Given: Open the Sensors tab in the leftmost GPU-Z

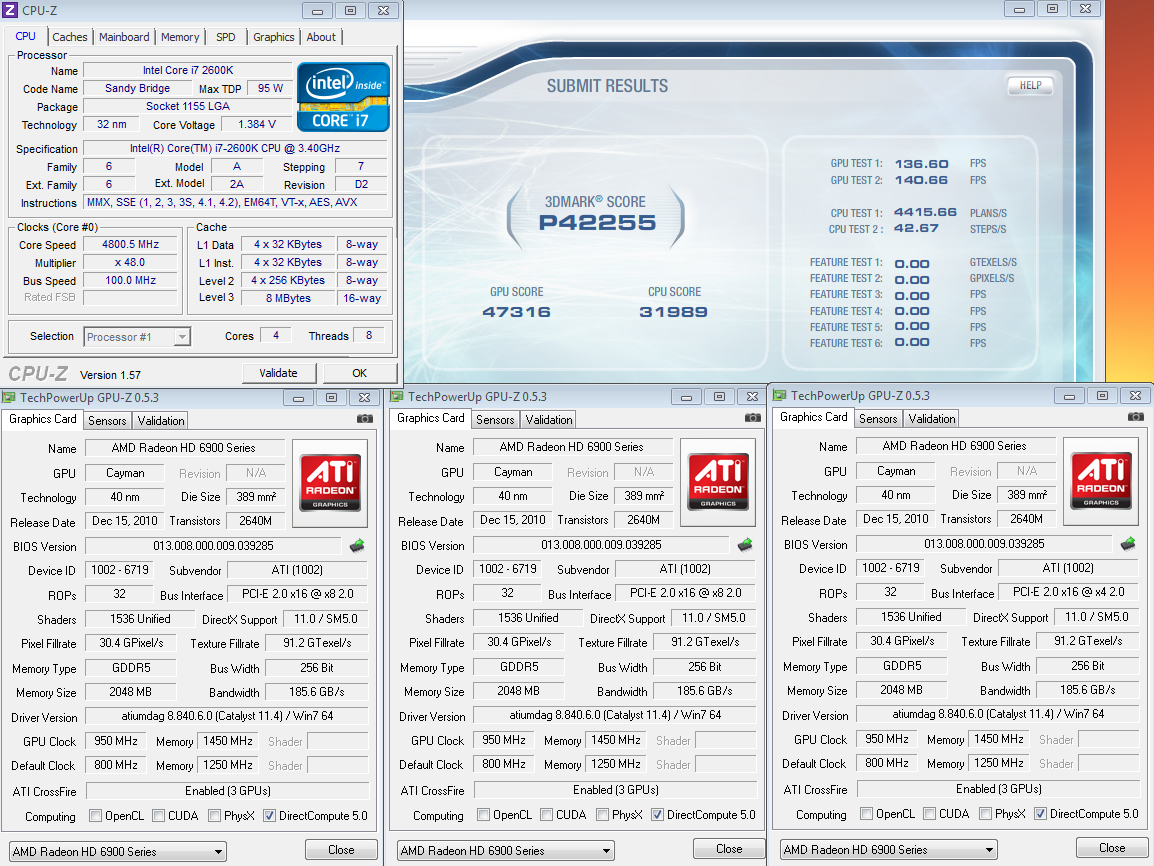Looking at the screenshot, I should (107, 421).
